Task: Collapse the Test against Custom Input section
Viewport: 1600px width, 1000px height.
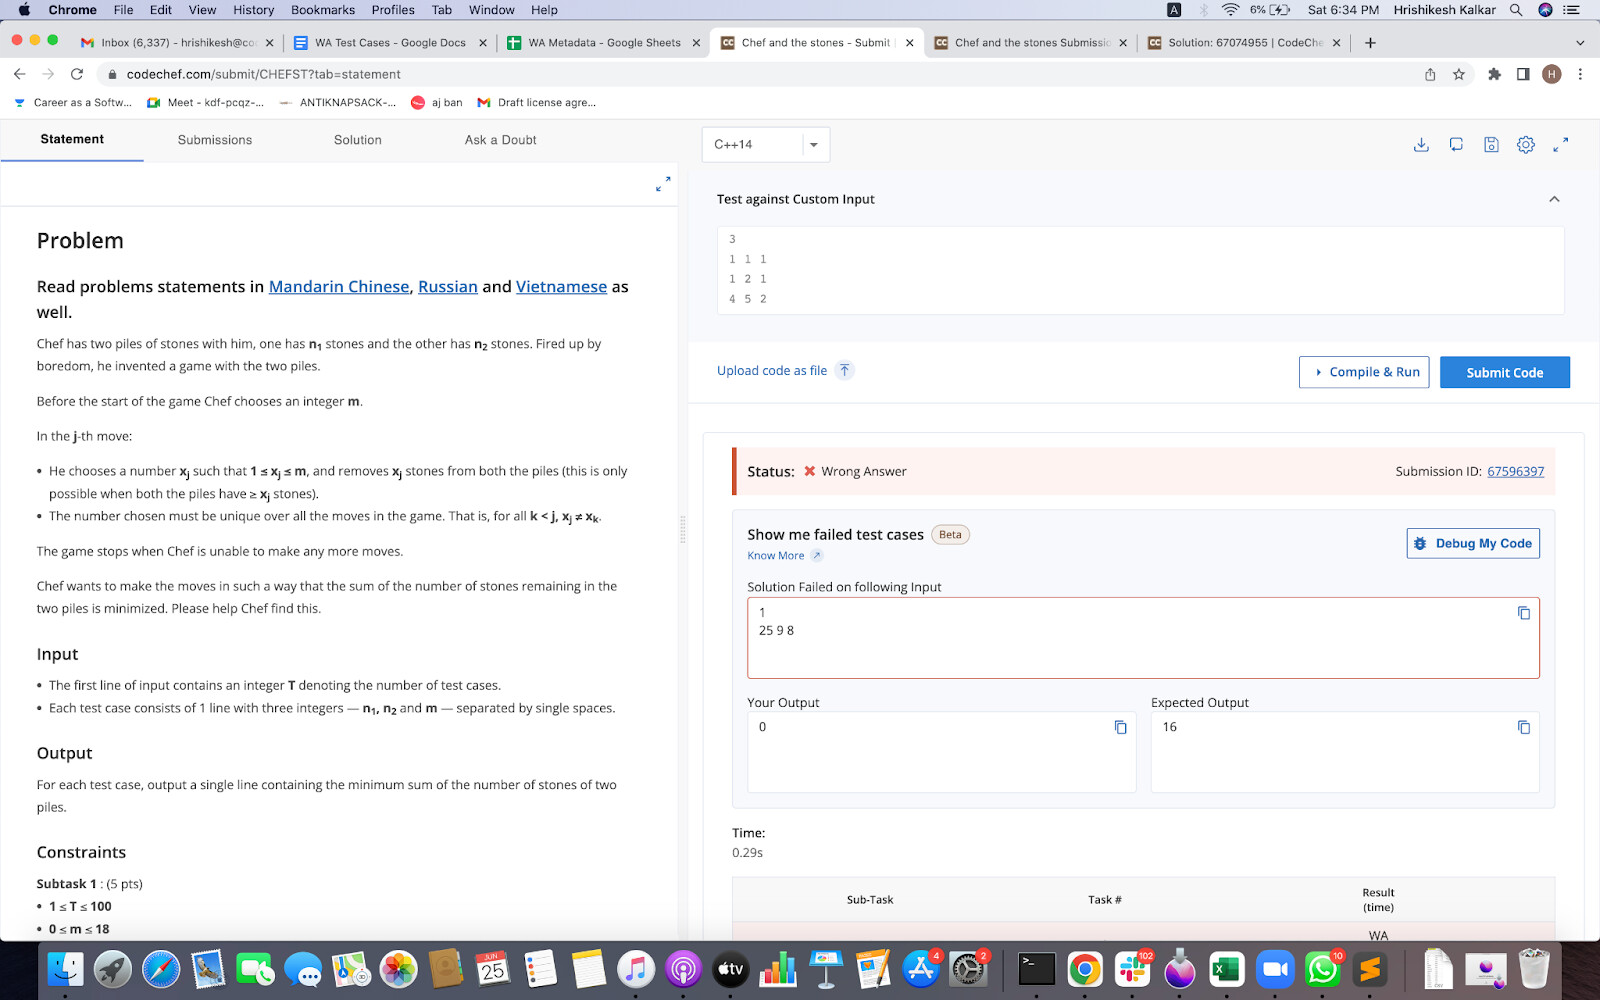Action: pos(1554,199)
